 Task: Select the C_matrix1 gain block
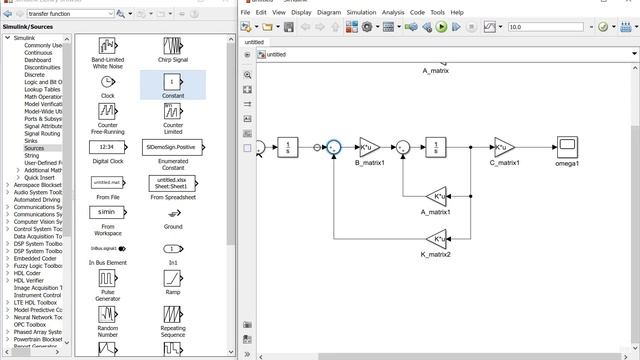(504, 147)
